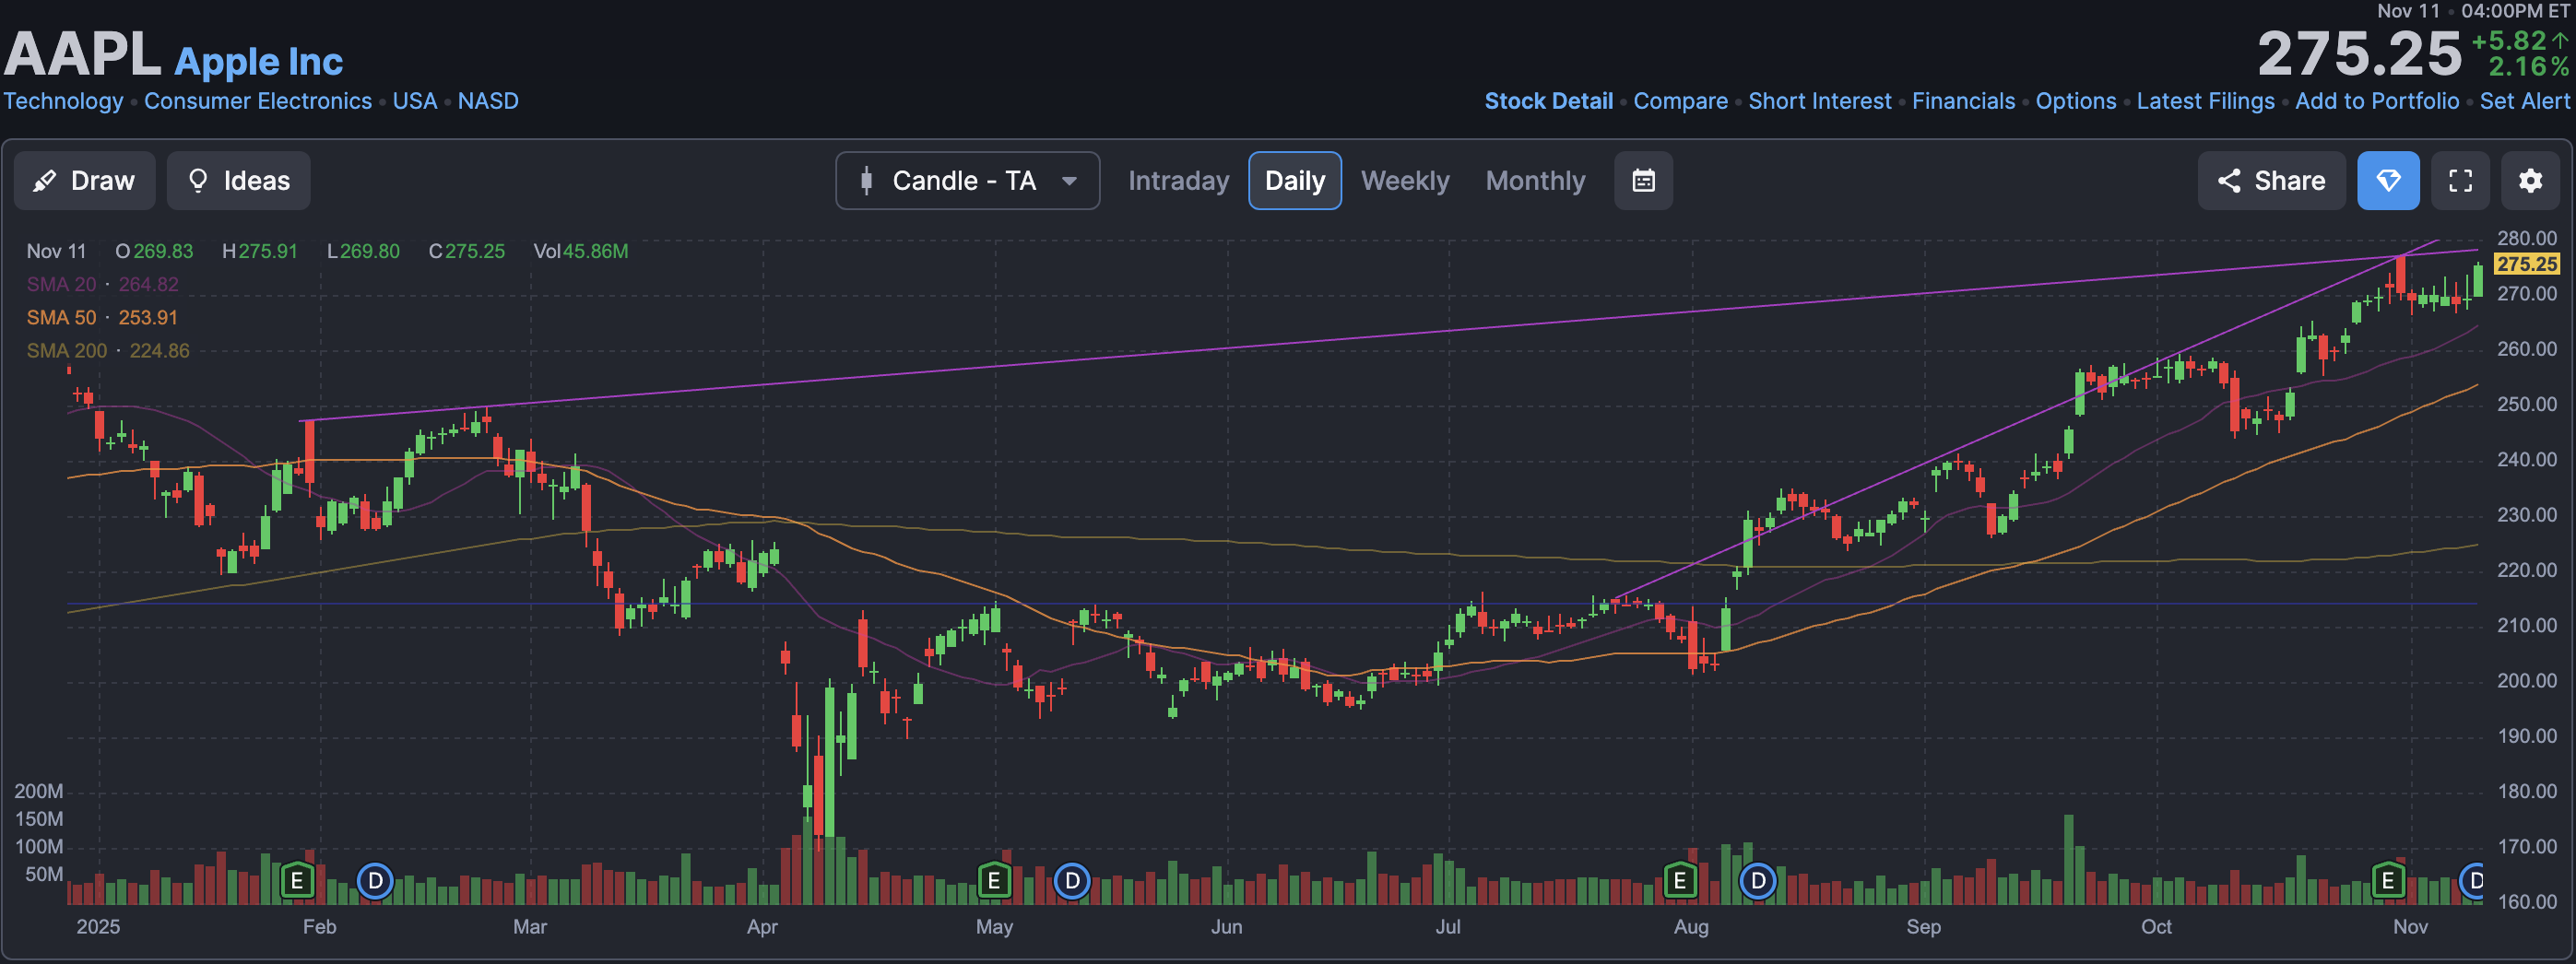Open the Compare page
This screenshot has height=964, width=2576.
[1680, 101]
